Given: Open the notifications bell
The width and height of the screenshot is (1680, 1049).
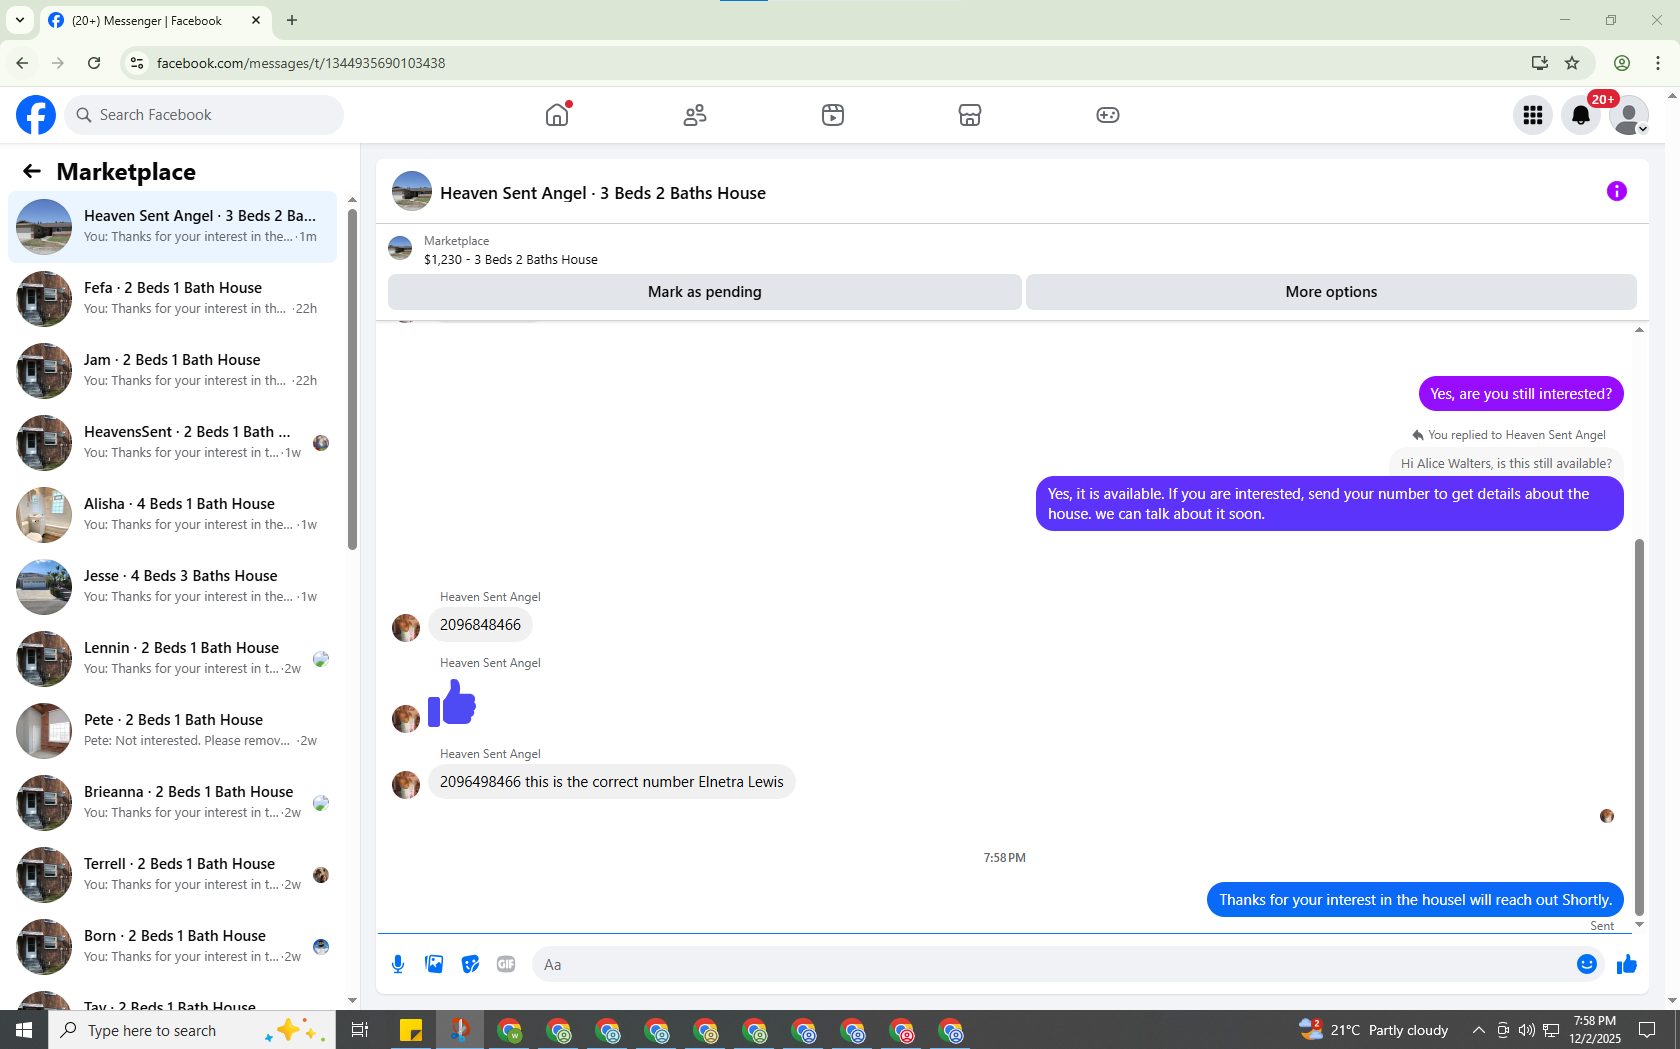Looking at the screenshot, I should pos(1581,115).
